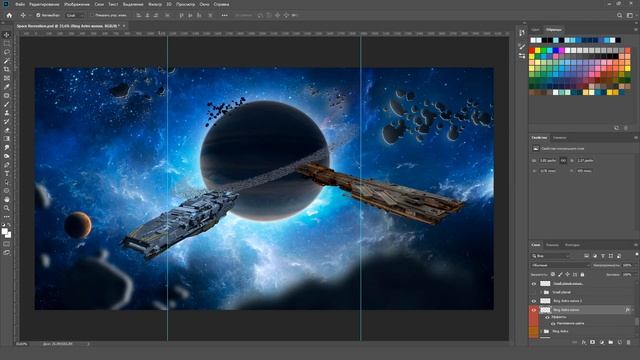Open the Edit menu

point(44,4)
